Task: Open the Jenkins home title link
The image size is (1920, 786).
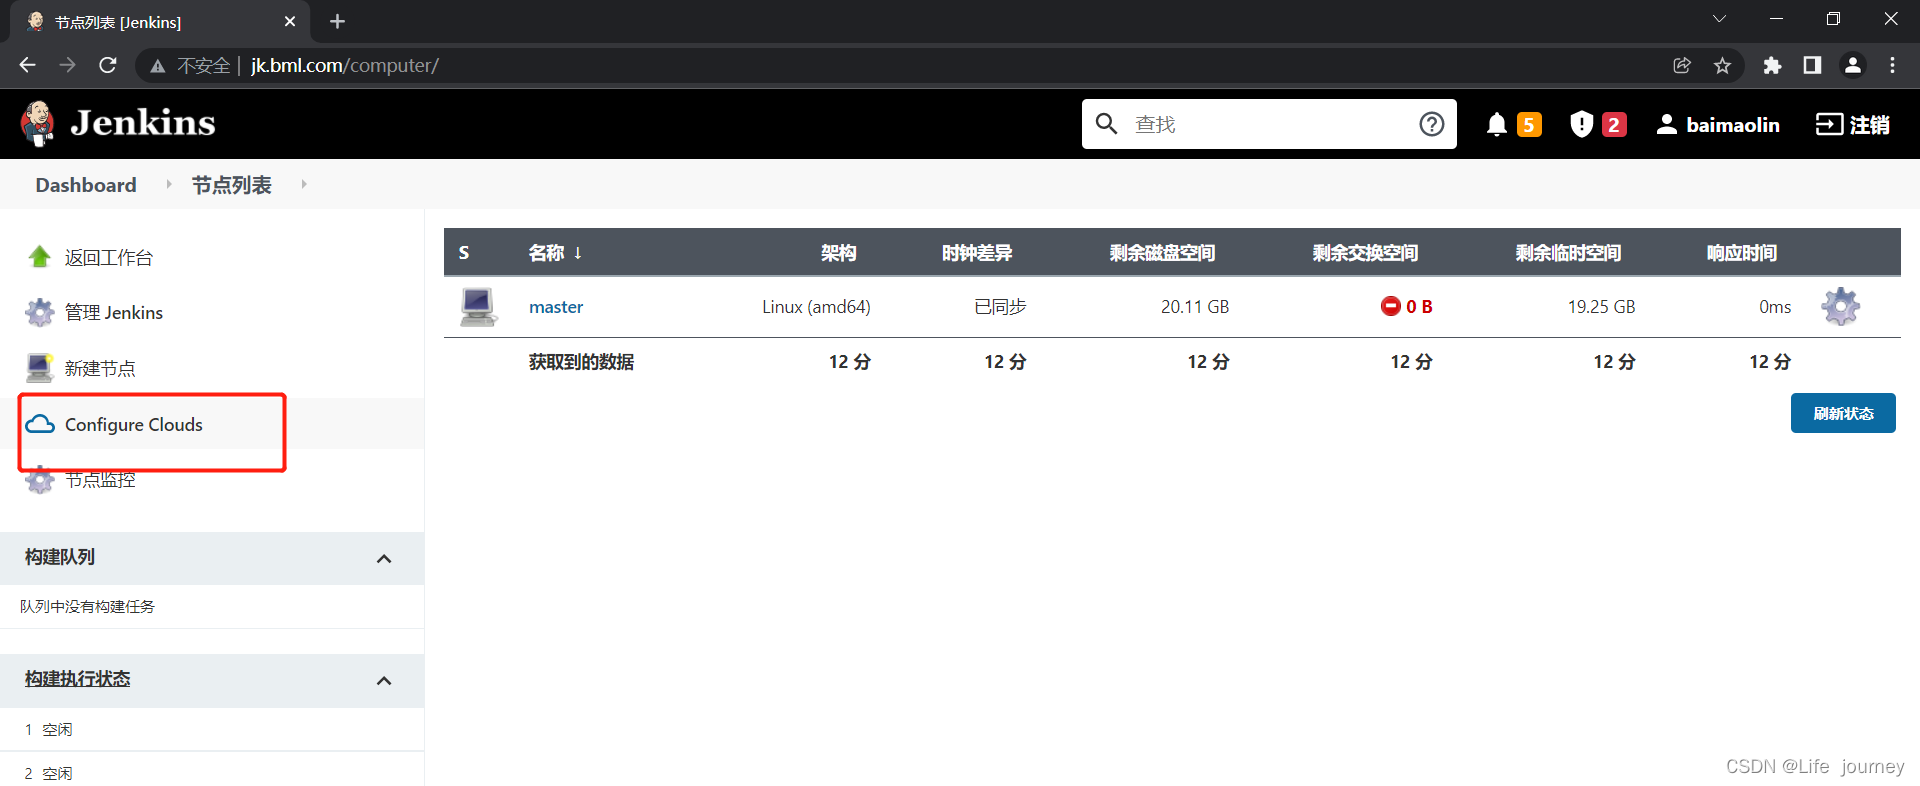Action: [143, 123]
